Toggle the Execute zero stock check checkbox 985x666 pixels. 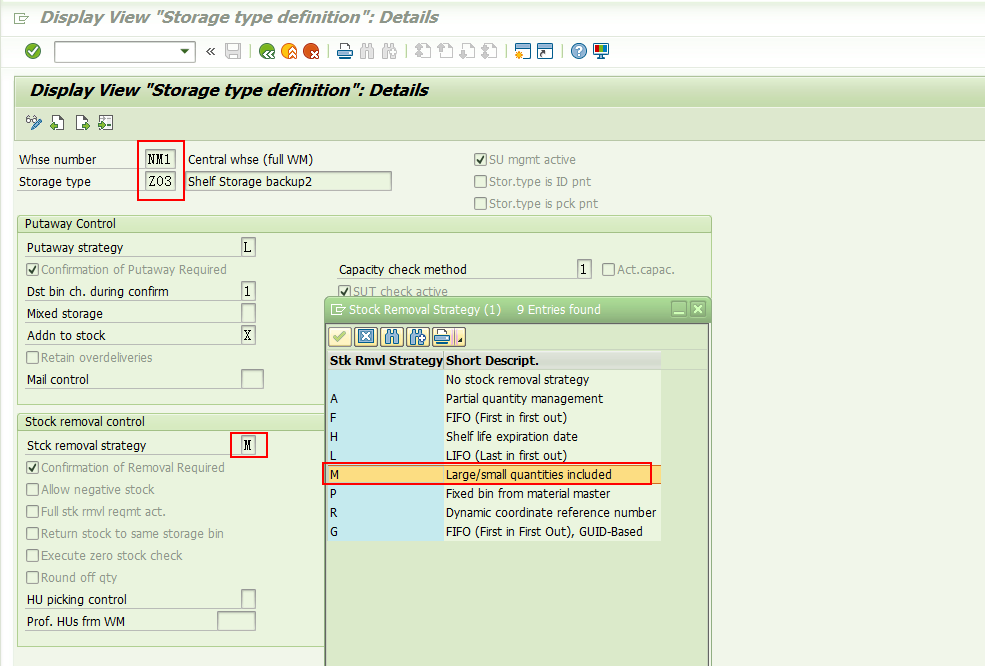pyautogui.click(x=33, y=555)
